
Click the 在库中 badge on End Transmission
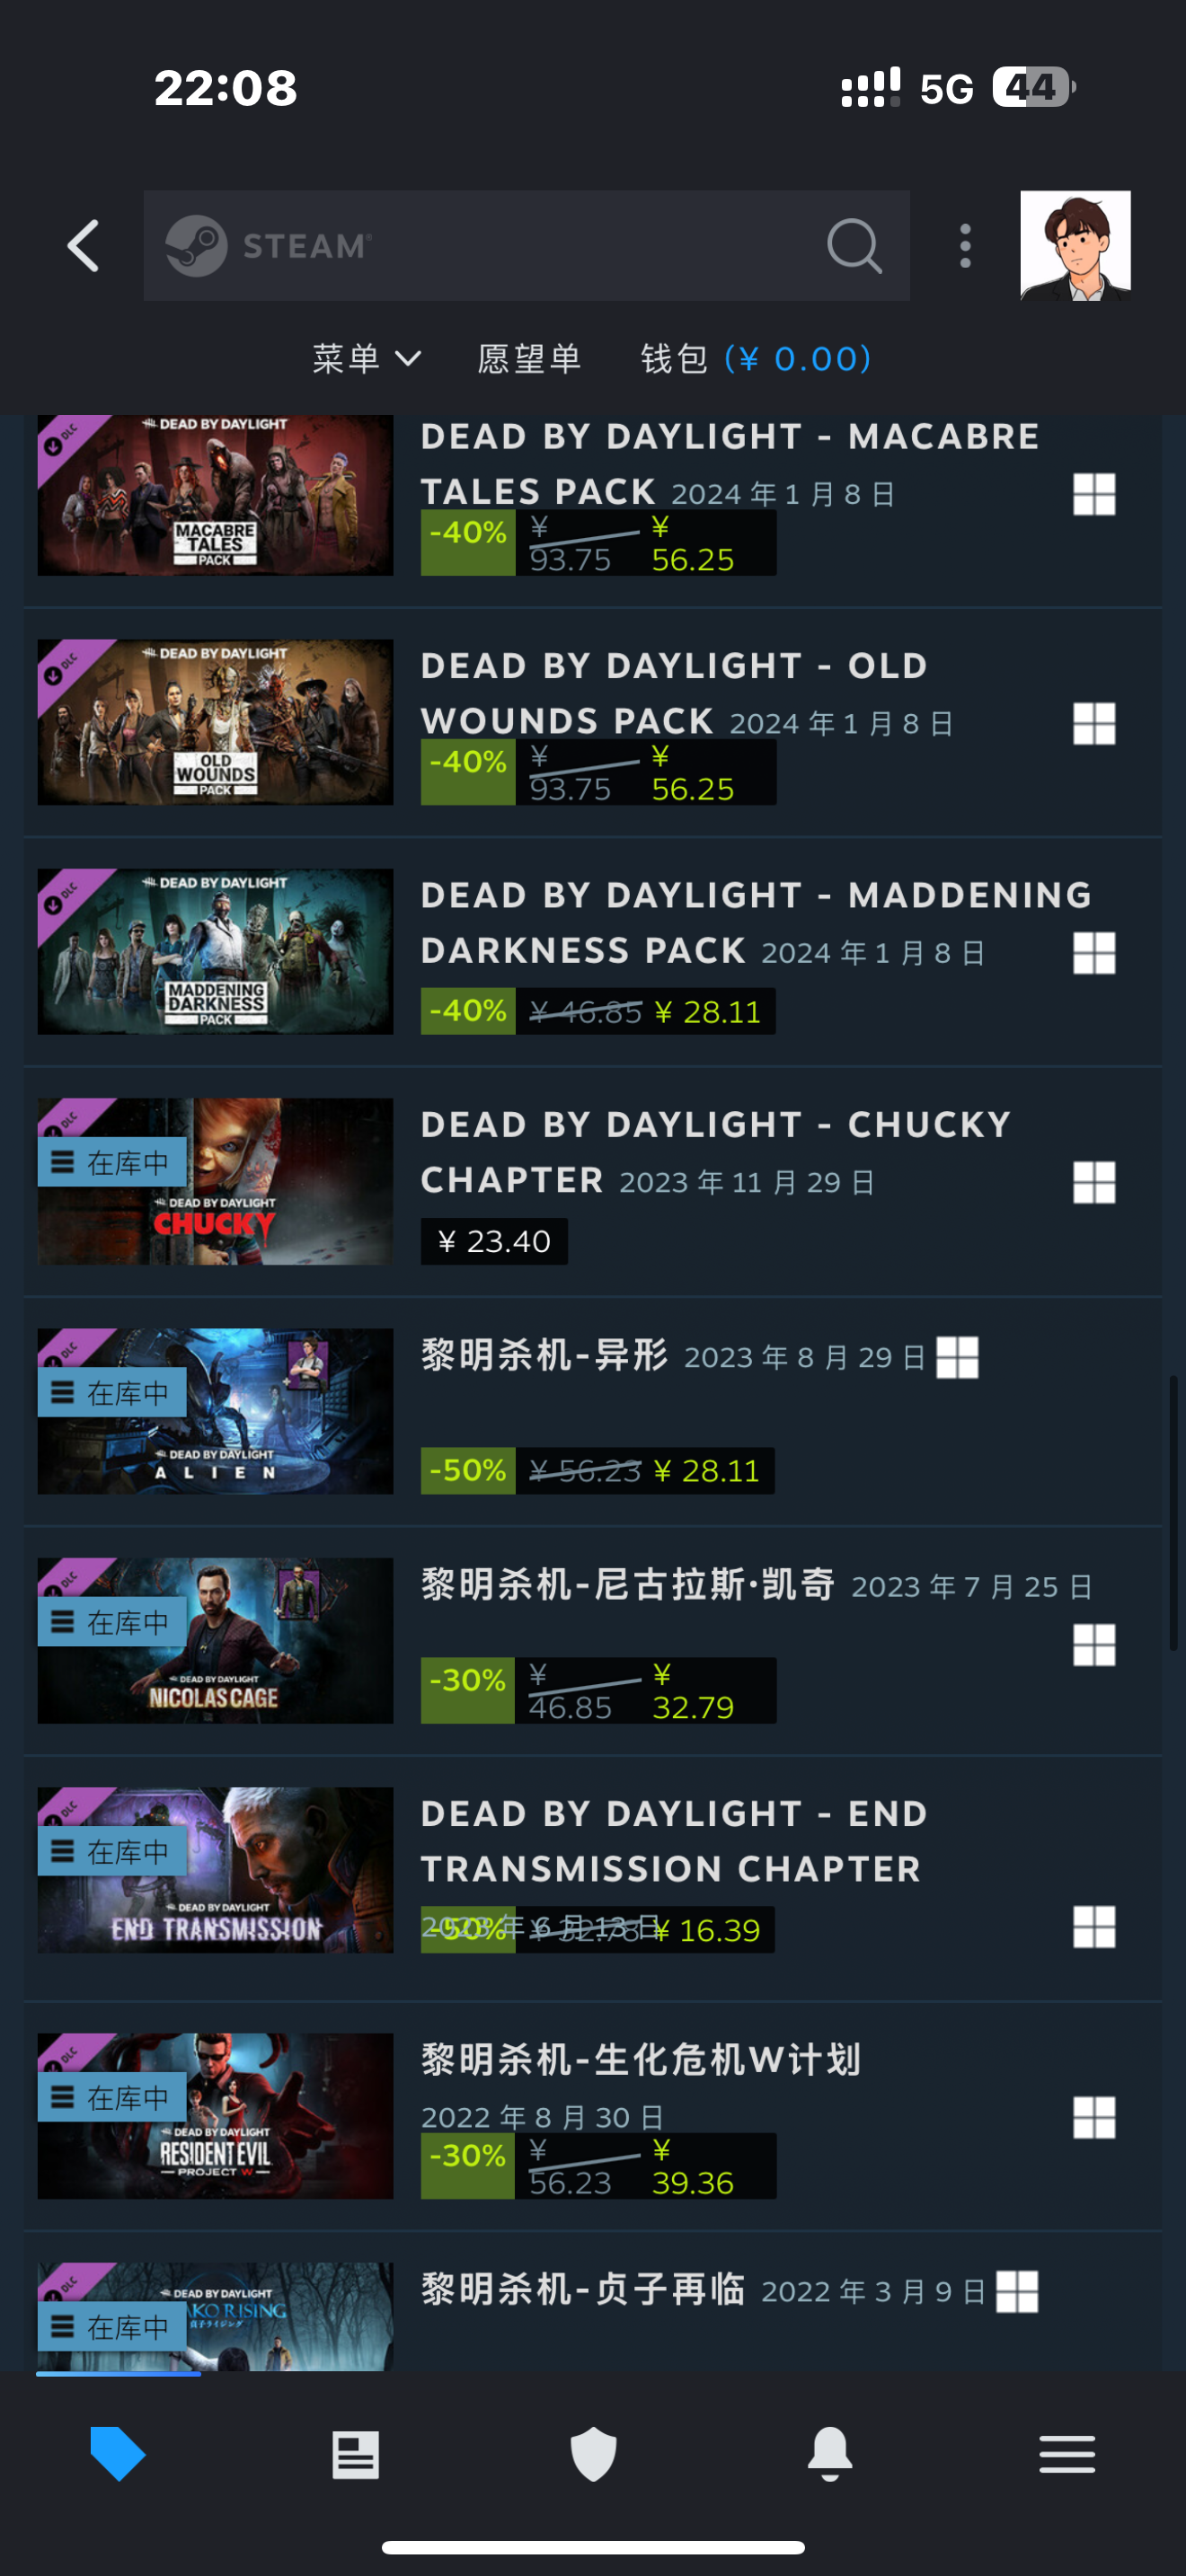pos(112,1852)
